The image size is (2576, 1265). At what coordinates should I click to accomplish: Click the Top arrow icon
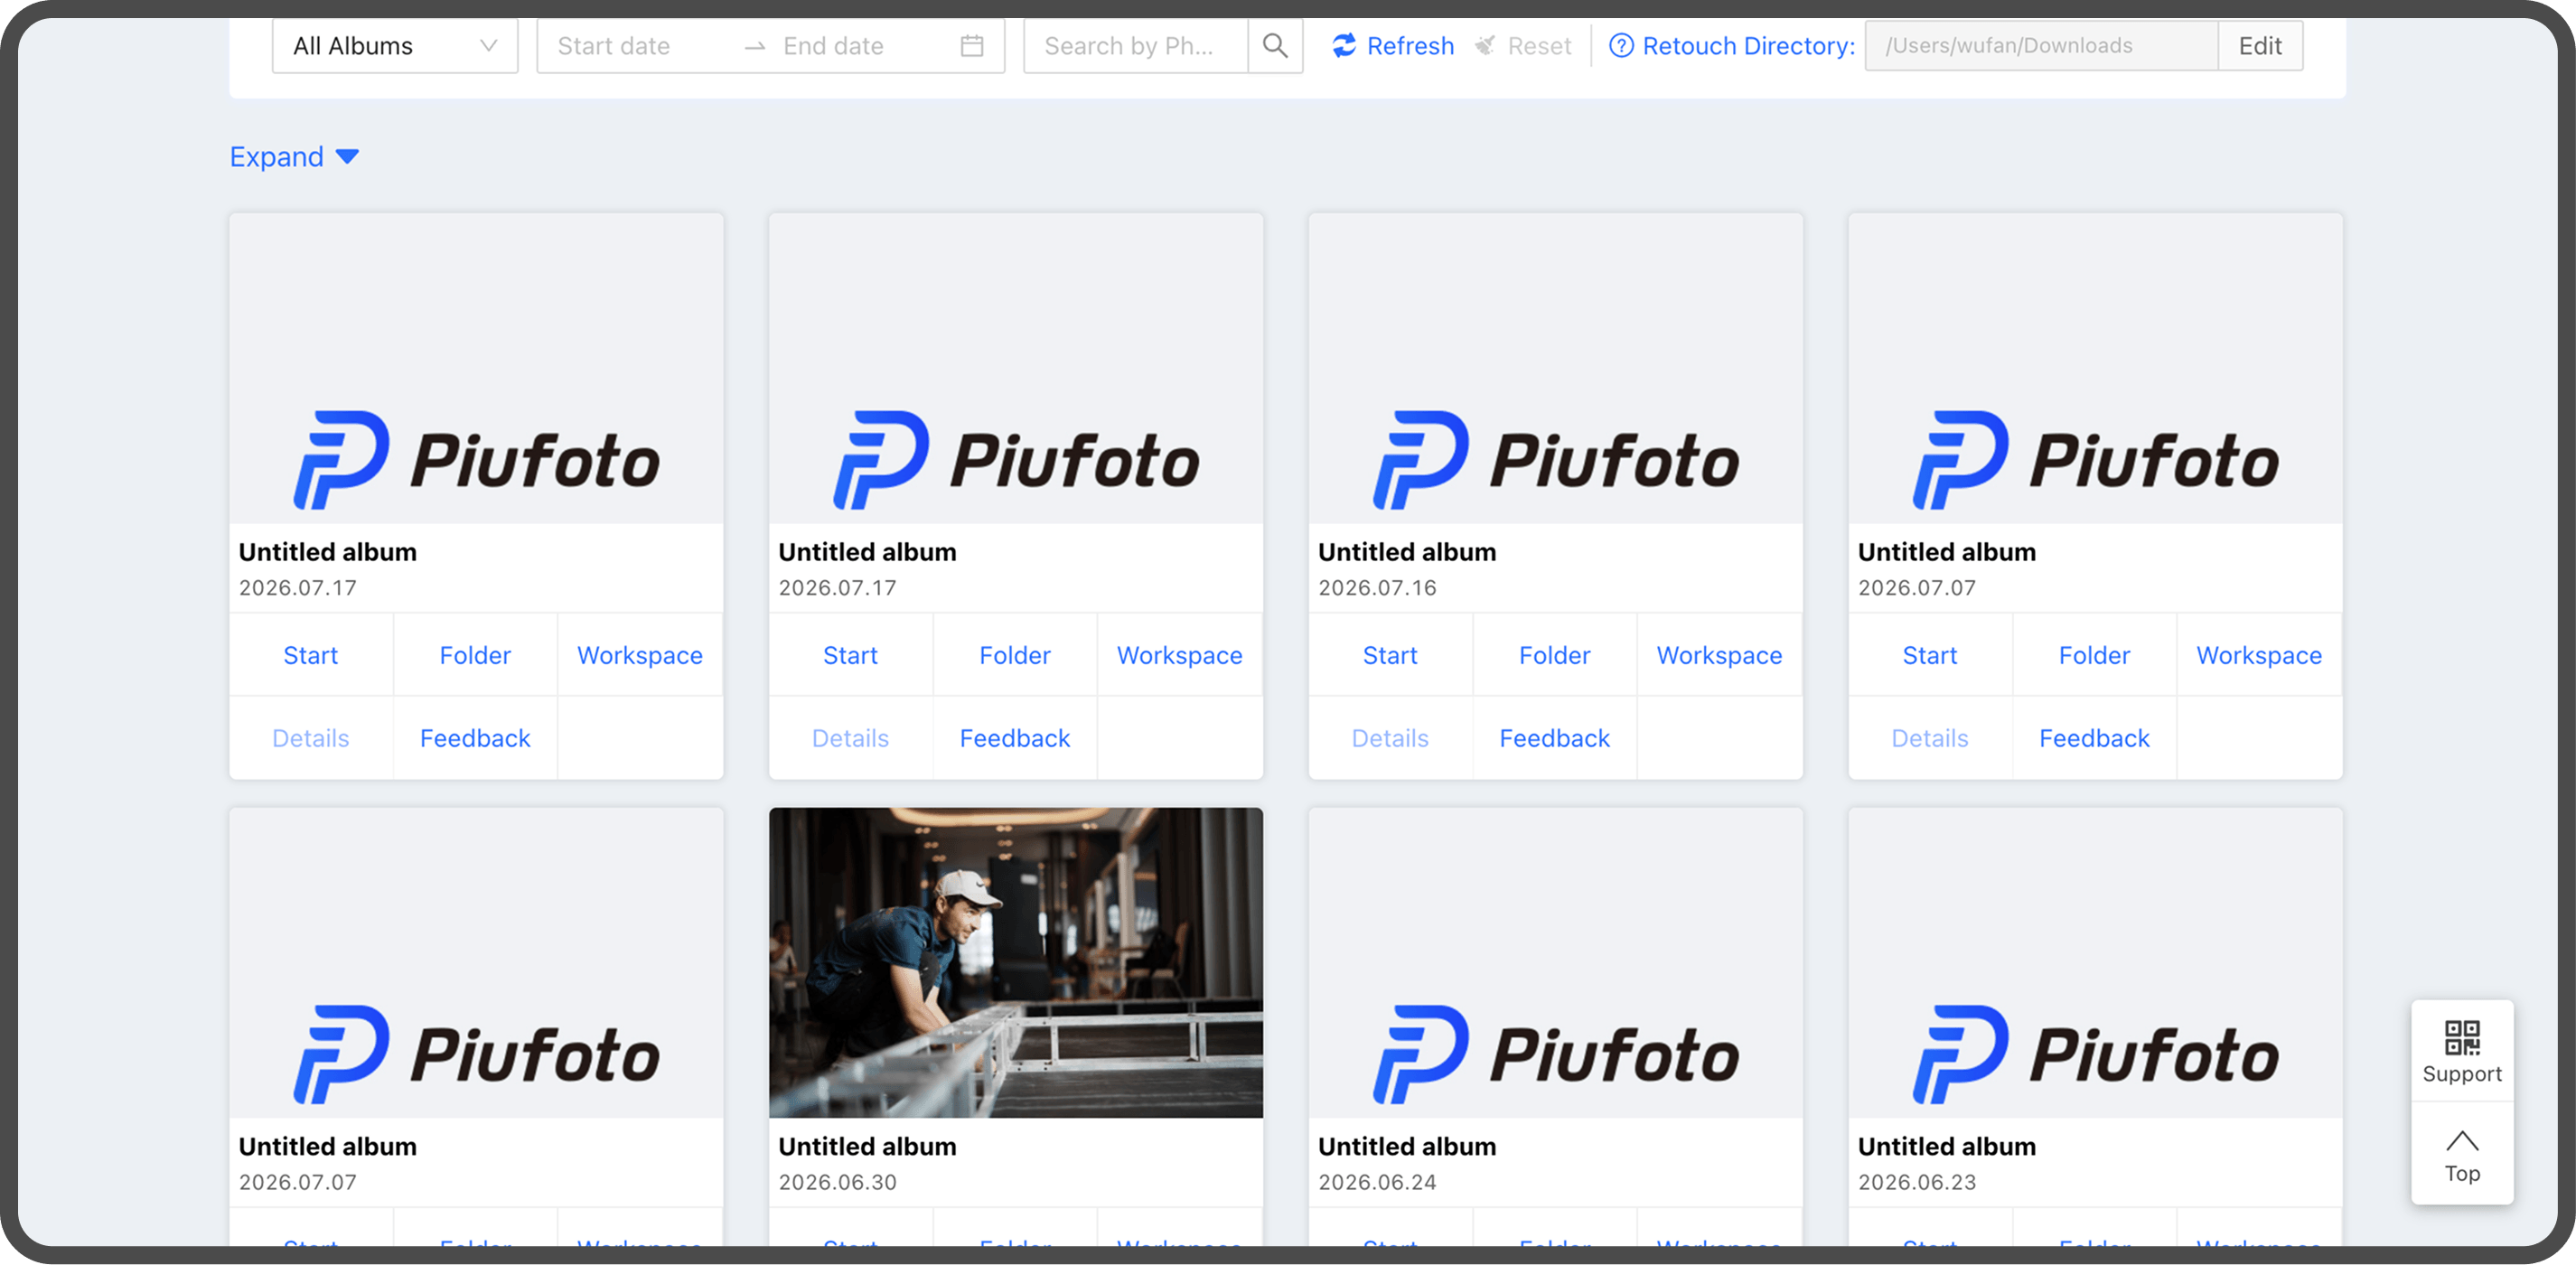pos(2462,1142)
